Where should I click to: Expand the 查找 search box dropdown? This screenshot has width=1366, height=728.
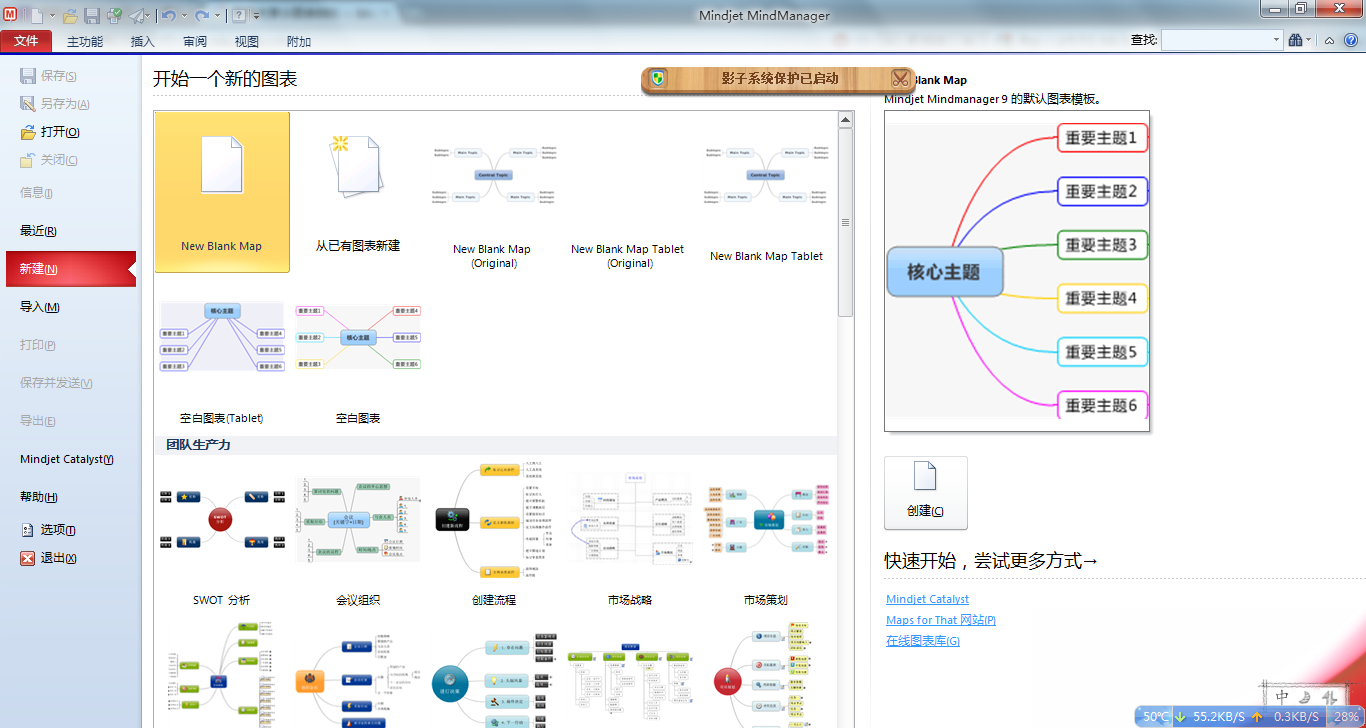click(x=1276, y=40)
